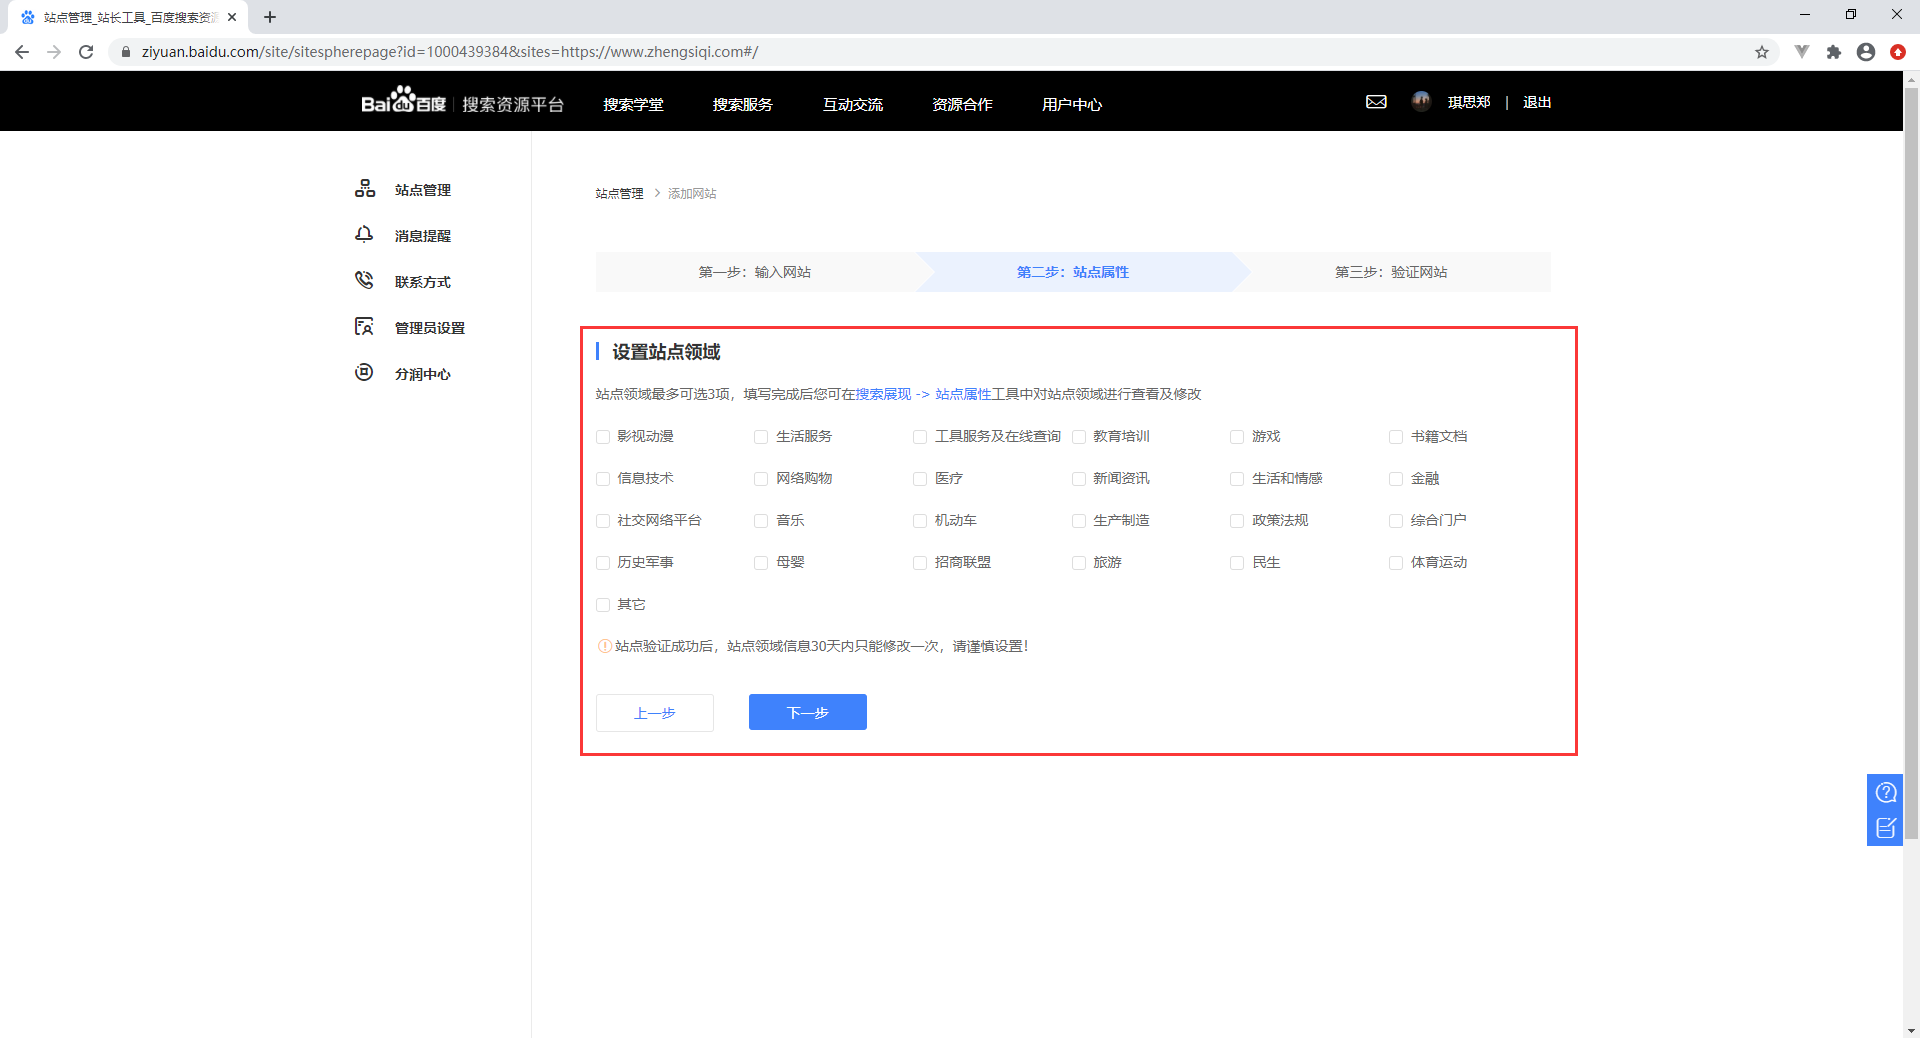The image size is (1920, 1038).
Task: Bookmark this page with the star icon
Action: click(1762, 52)
